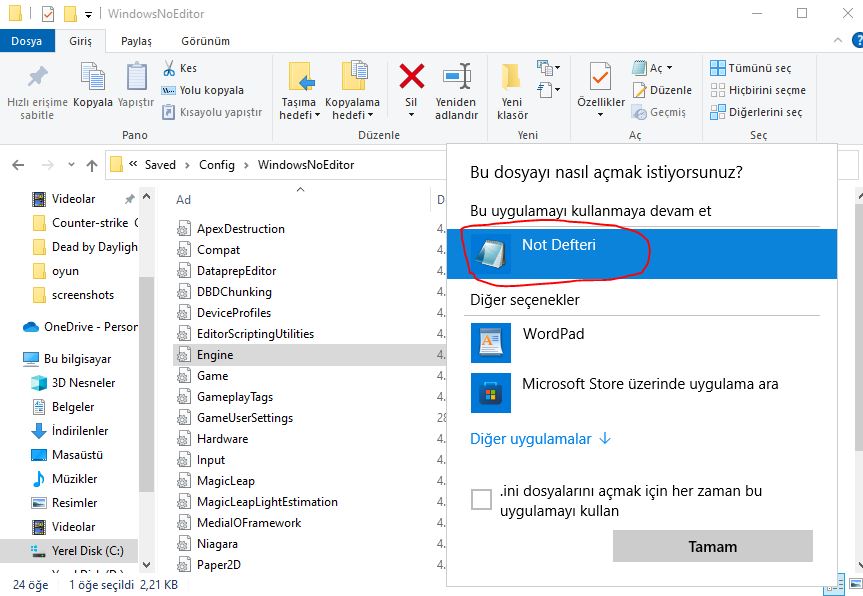This screenshot has height=596, width=863.
Task: Click Saved in address breadcrumb
Action: tap(160, 165)
